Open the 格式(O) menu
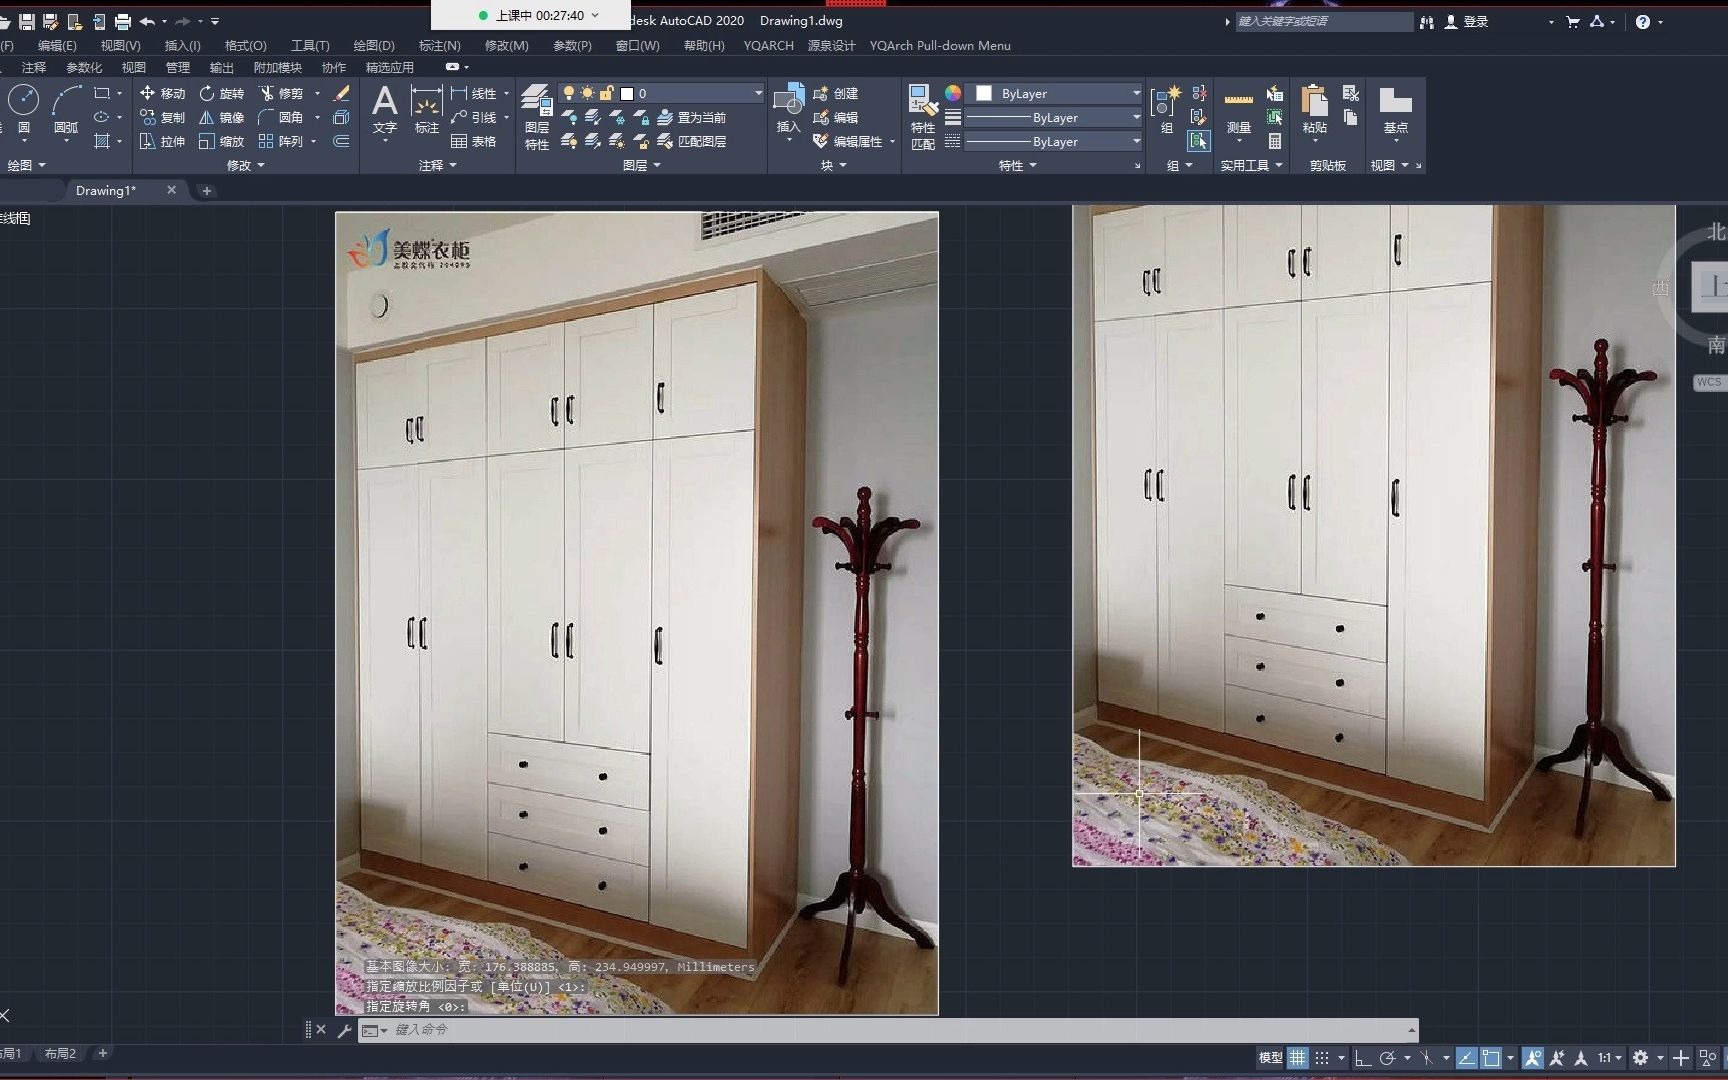1728x1080 pixels. tap(245, 45)
